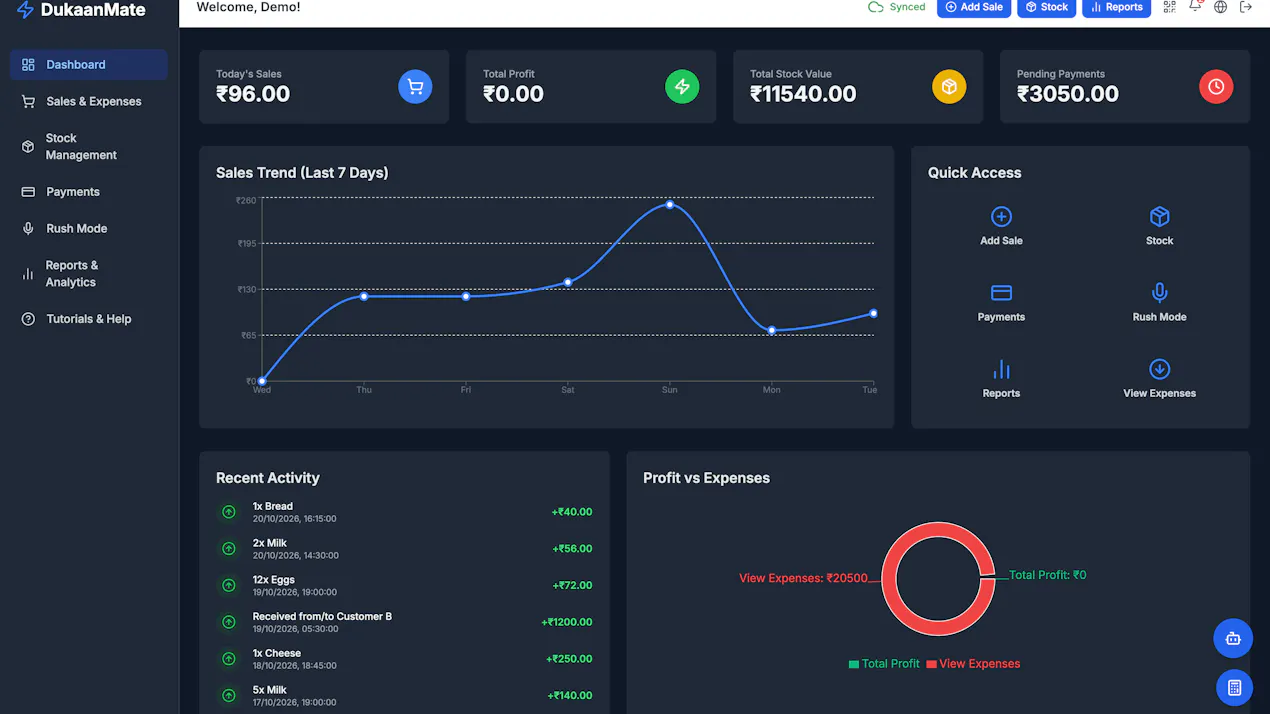
Task: Go to Dashboard in the sidebar
Action: tap(89, 65)
